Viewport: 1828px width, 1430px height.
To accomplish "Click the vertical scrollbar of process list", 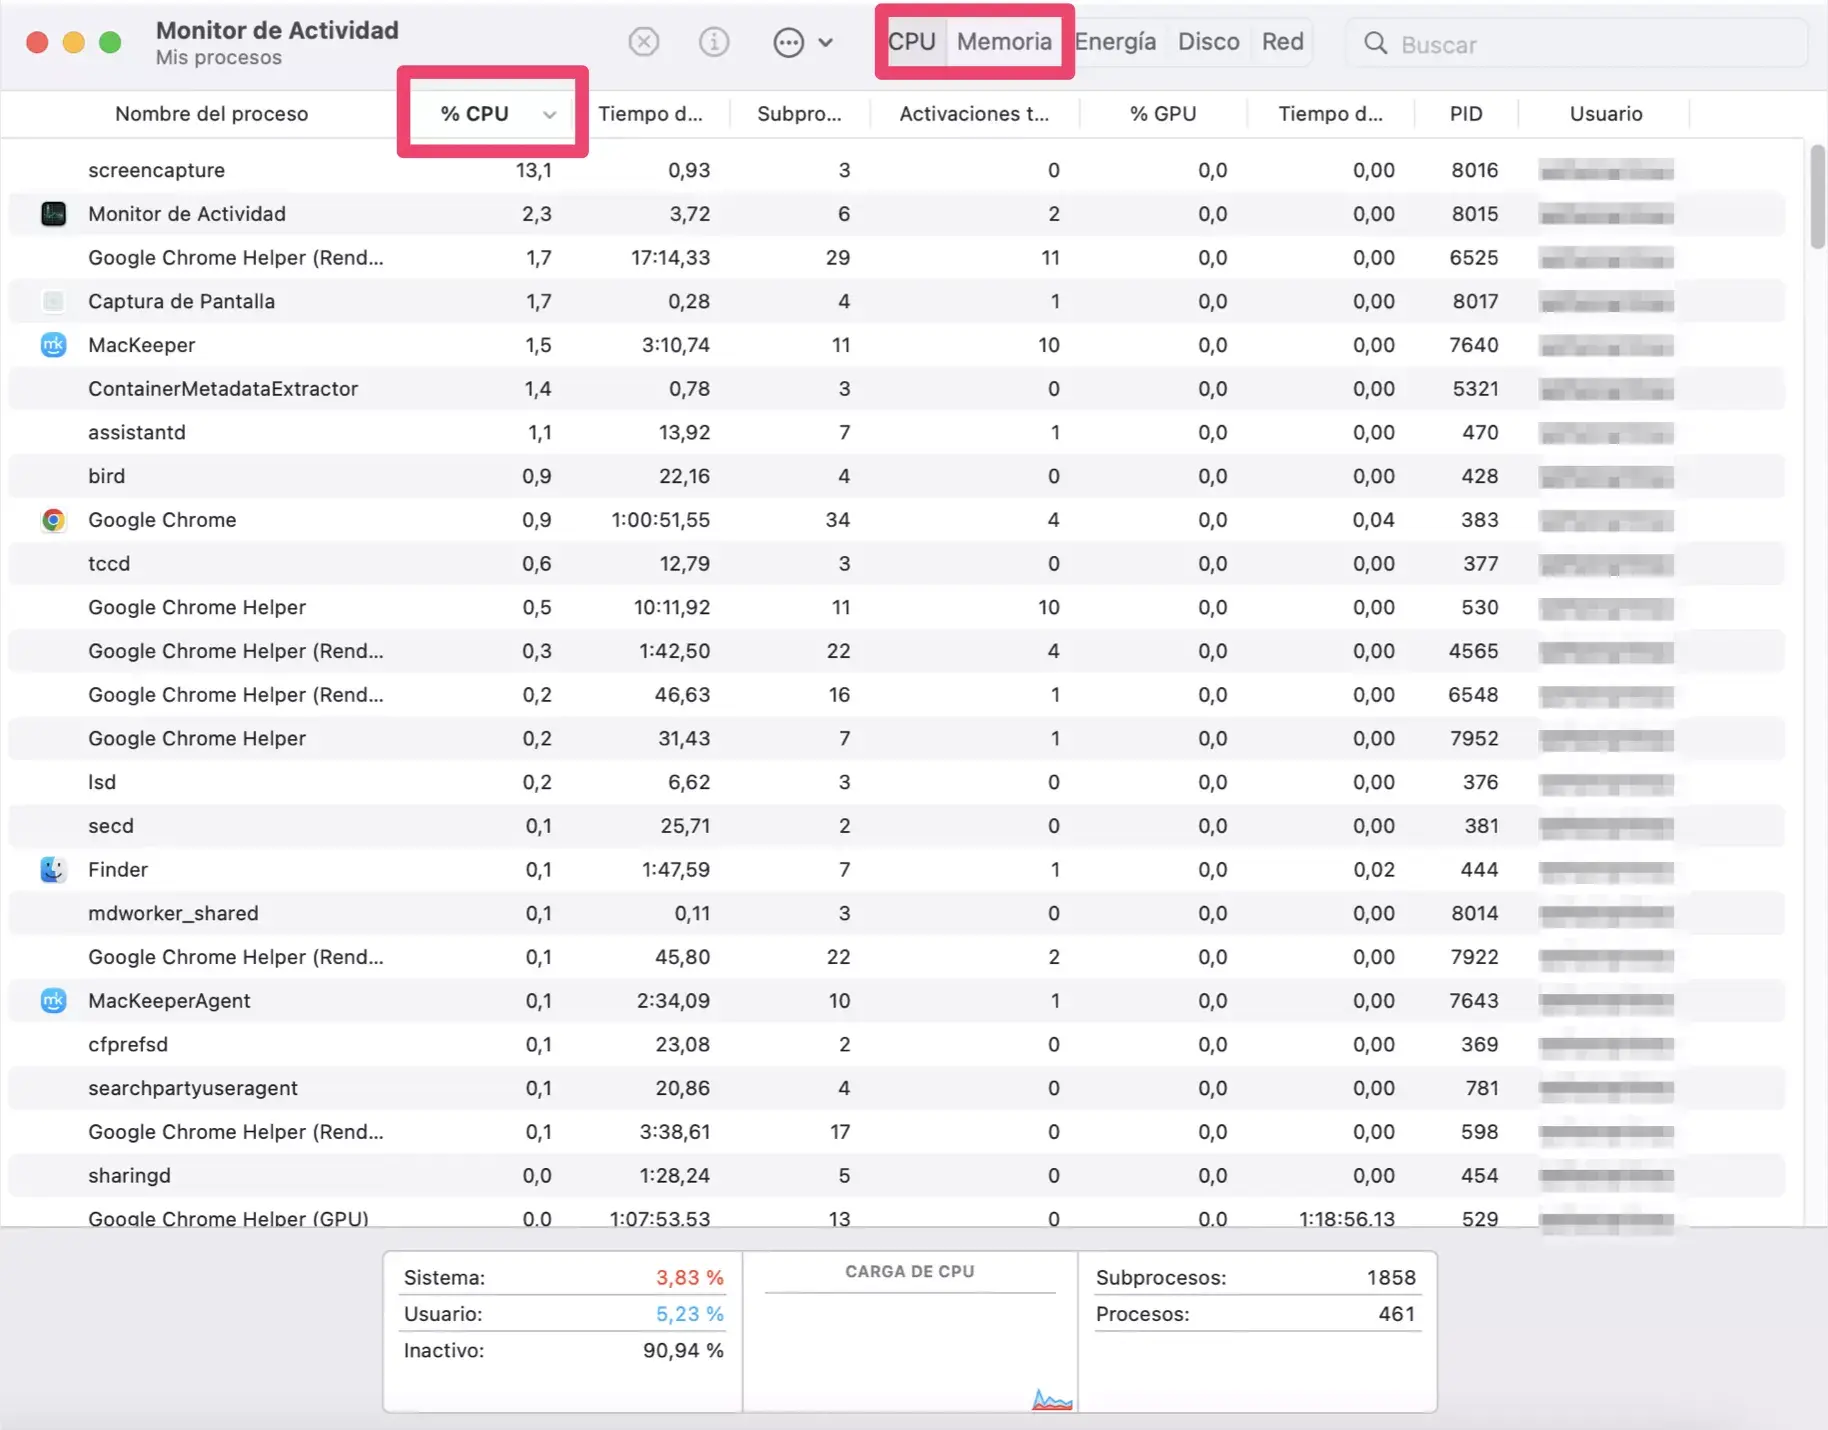I will [x=1816, y=197].
